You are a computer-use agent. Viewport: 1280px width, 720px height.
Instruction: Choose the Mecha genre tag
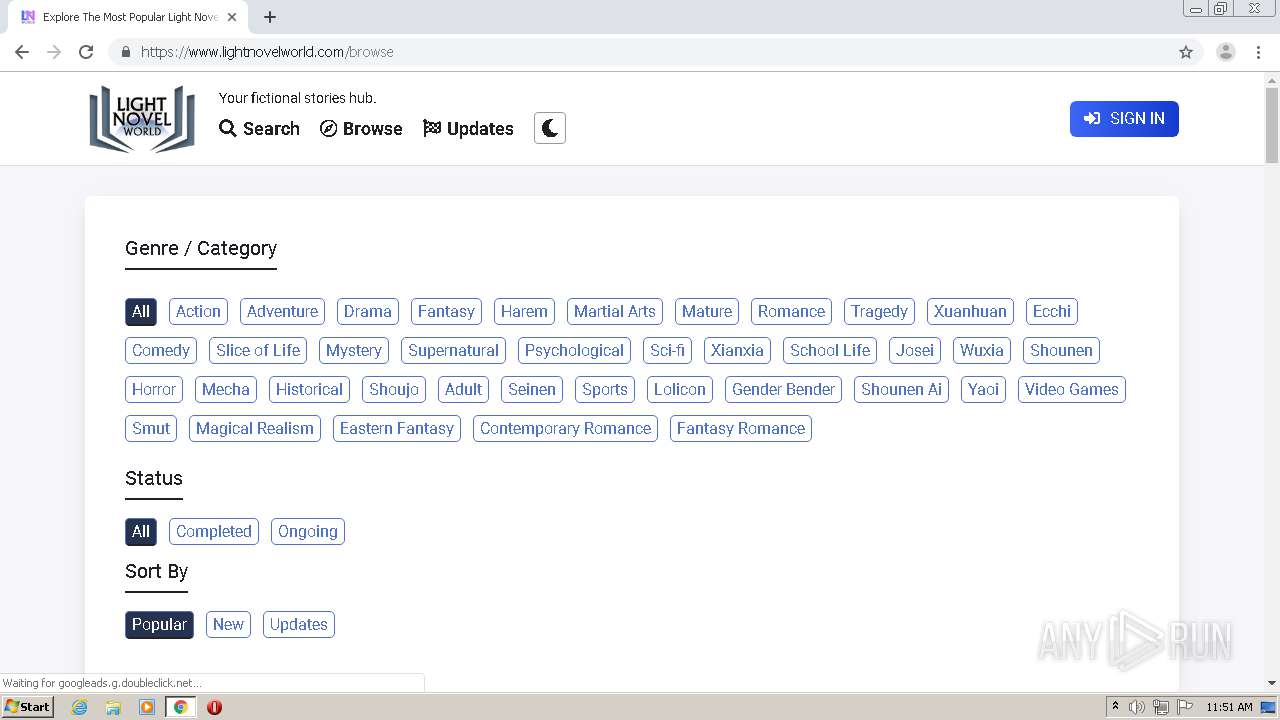pos(226,389)
